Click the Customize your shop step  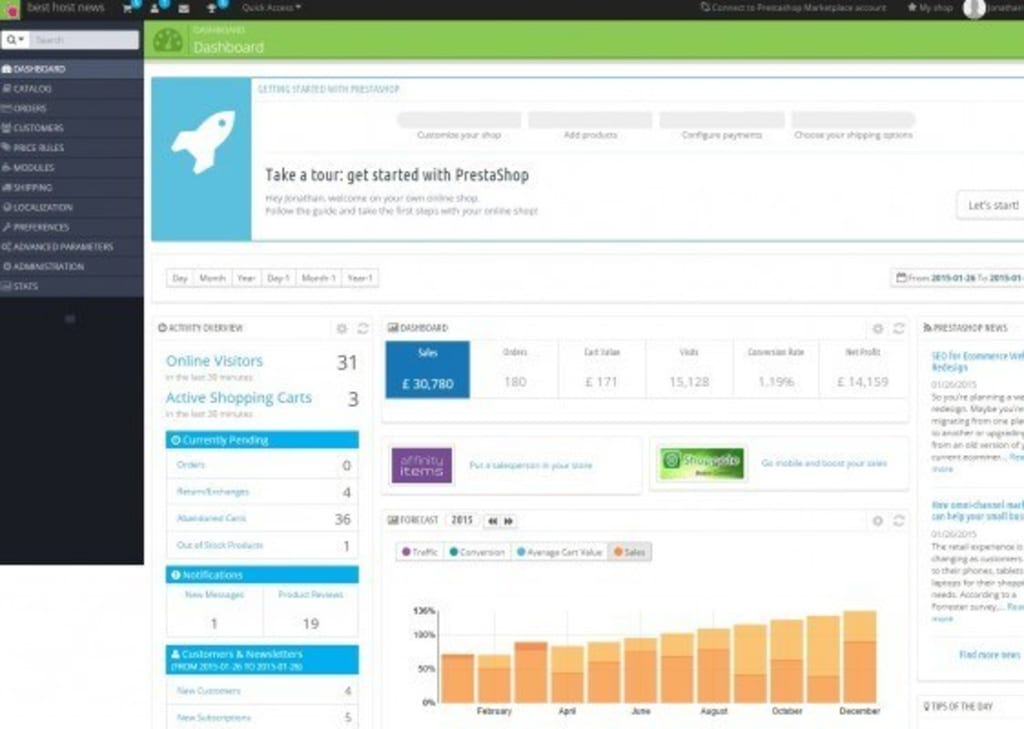point(459,126)
